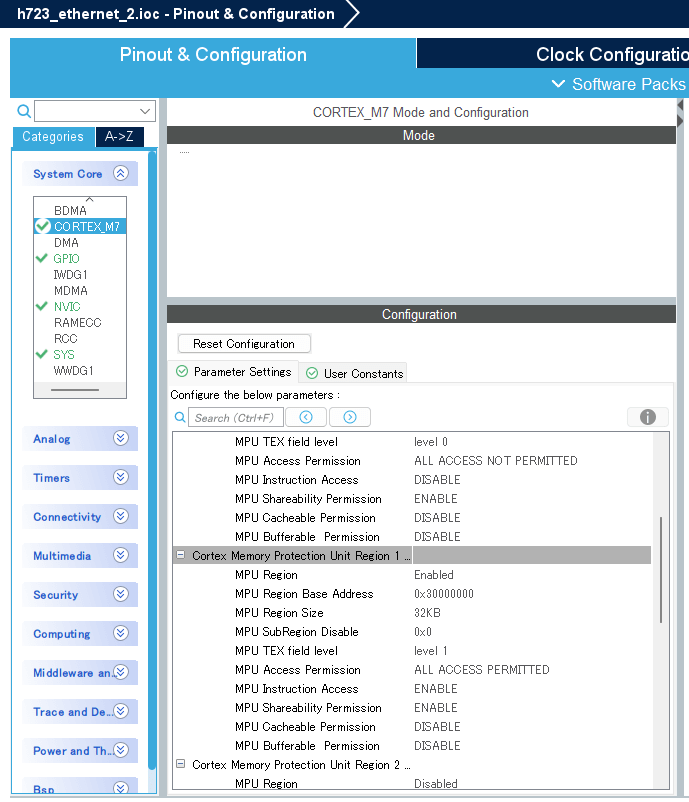Click ALL ACCESS PERMITTED value

pos(482,670)
